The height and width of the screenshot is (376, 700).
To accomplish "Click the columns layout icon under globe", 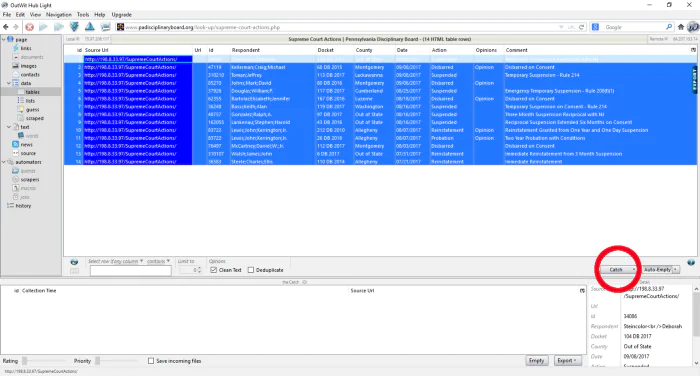I will [x=74, y=271].
